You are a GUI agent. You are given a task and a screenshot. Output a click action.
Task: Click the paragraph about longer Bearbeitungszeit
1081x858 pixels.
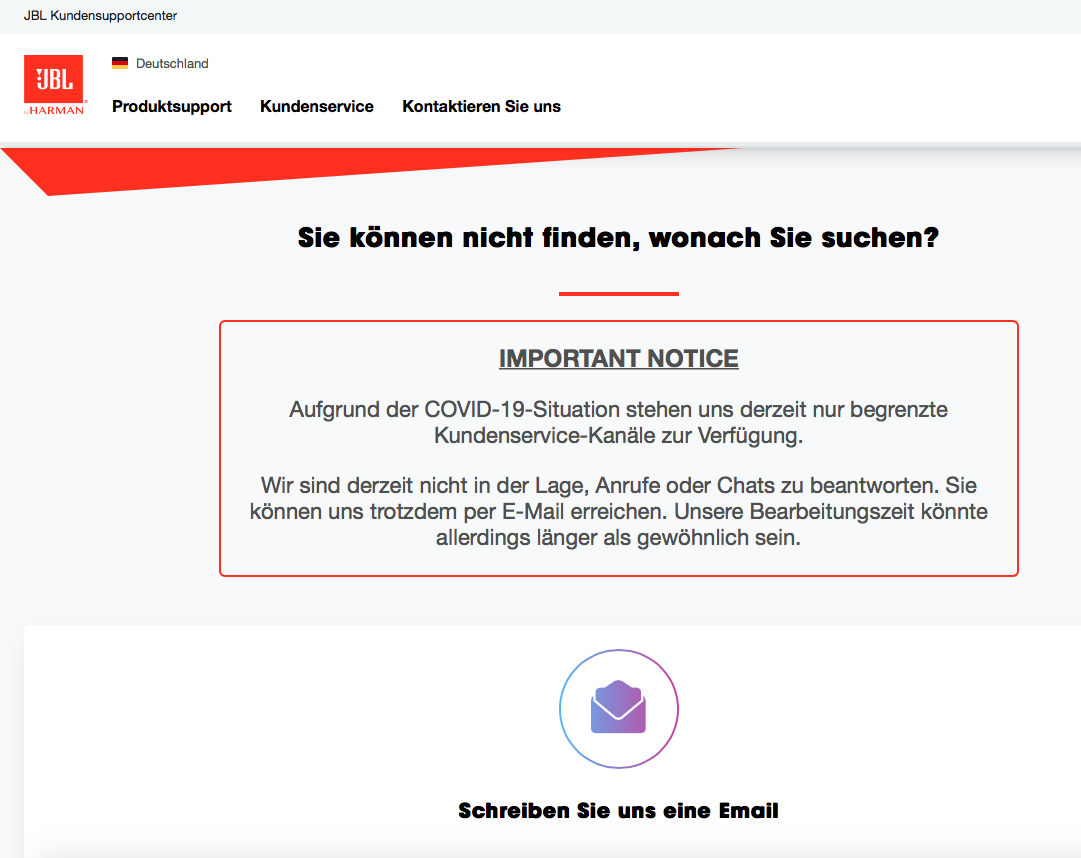coord(618,511)
